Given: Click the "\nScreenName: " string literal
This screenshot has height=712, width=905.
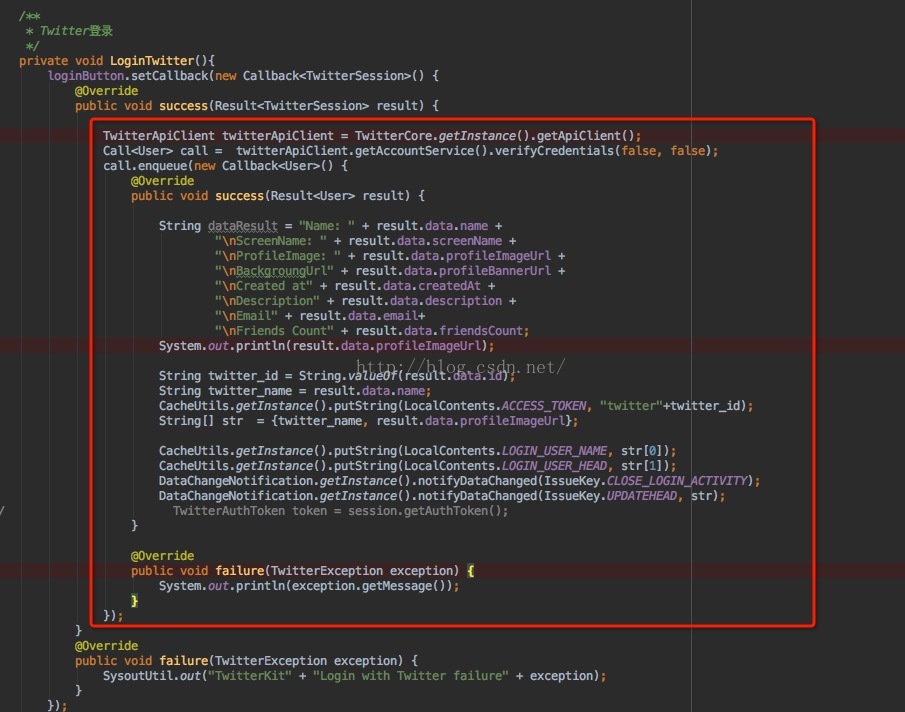Looking at the screenshot, I should pyautogui.click(x=270, y=241).
